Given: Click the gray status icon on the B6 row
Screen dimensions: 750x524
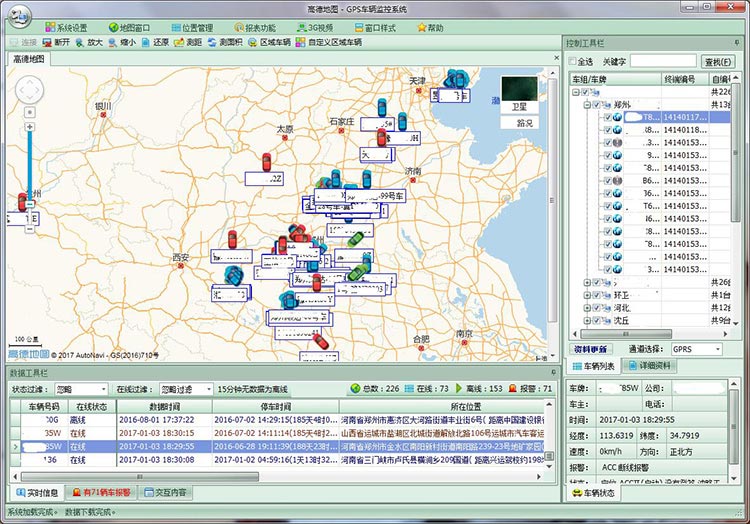Looking at the screenshot, I should click(618, 181).
